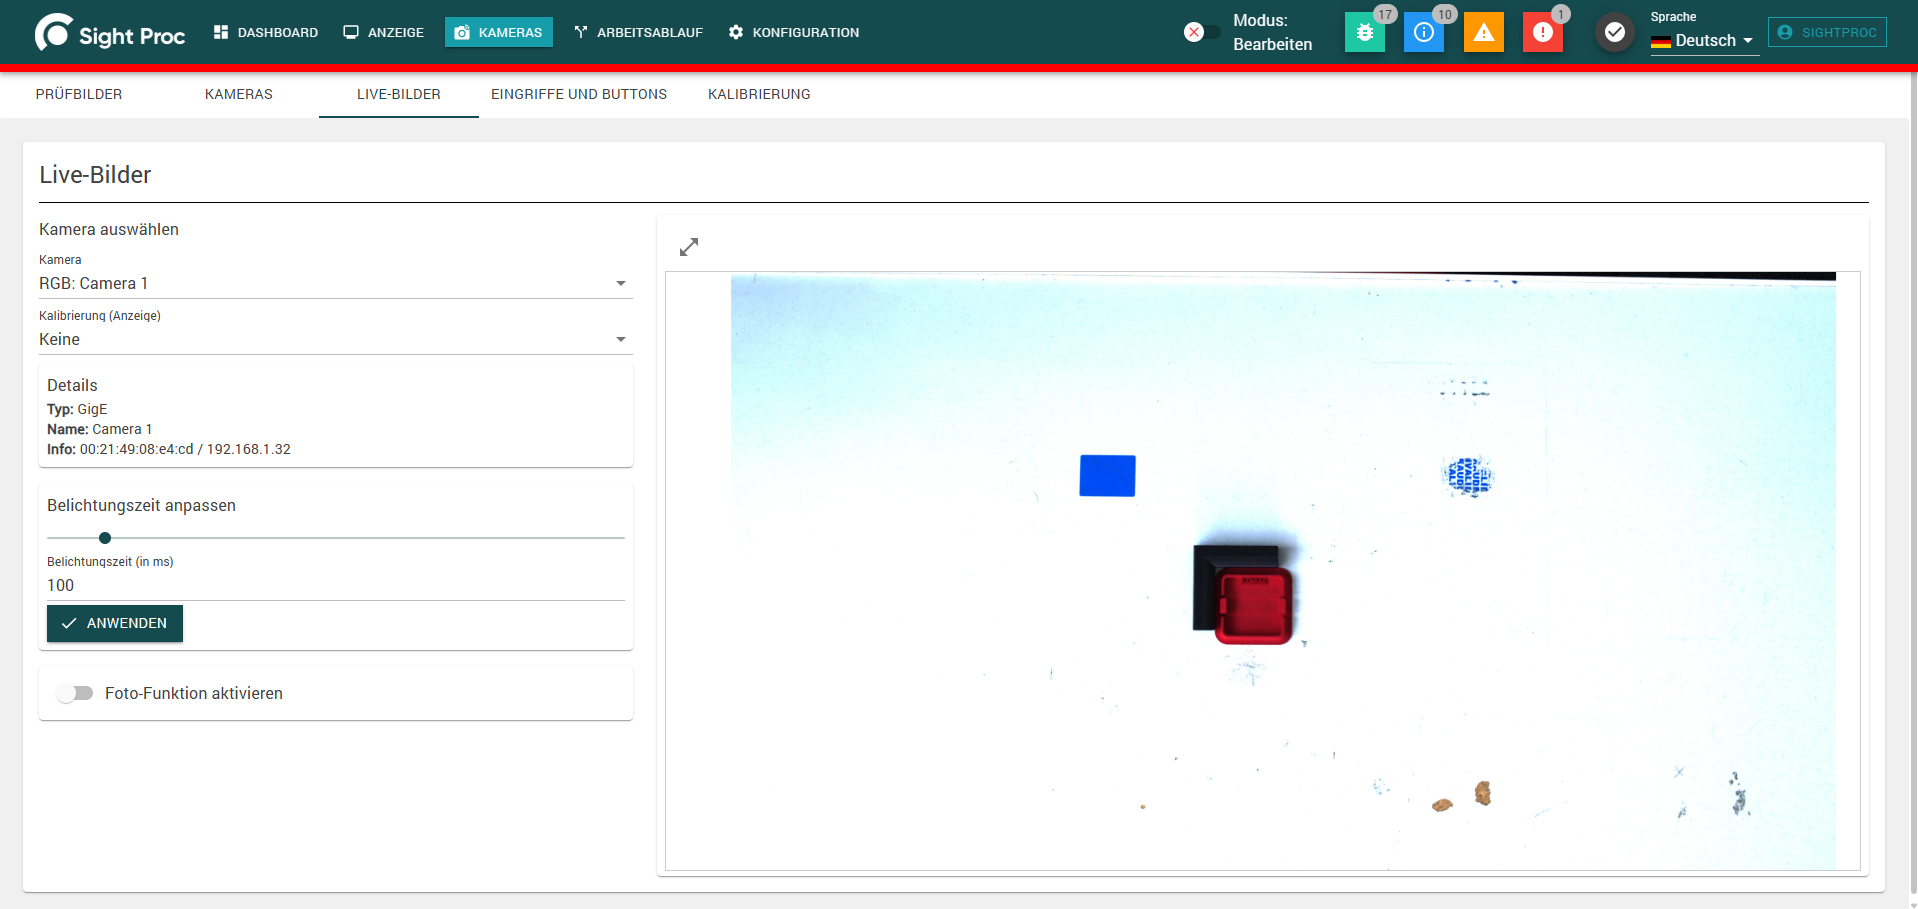Open blue info notifications icon

[x=1424, y=32]
